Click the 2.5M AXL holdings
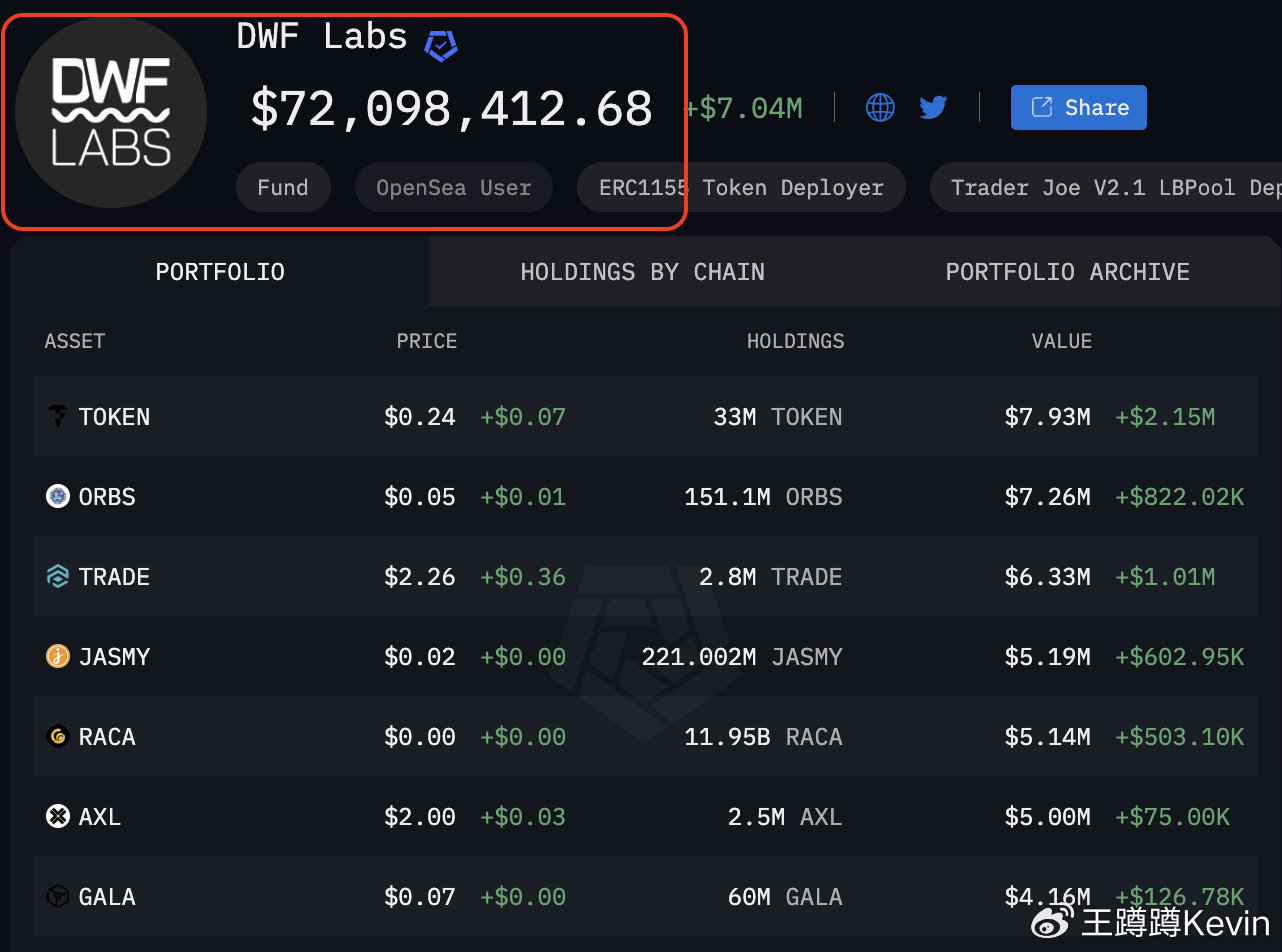This screenshot has width=1282, height=952. point(785,817)
